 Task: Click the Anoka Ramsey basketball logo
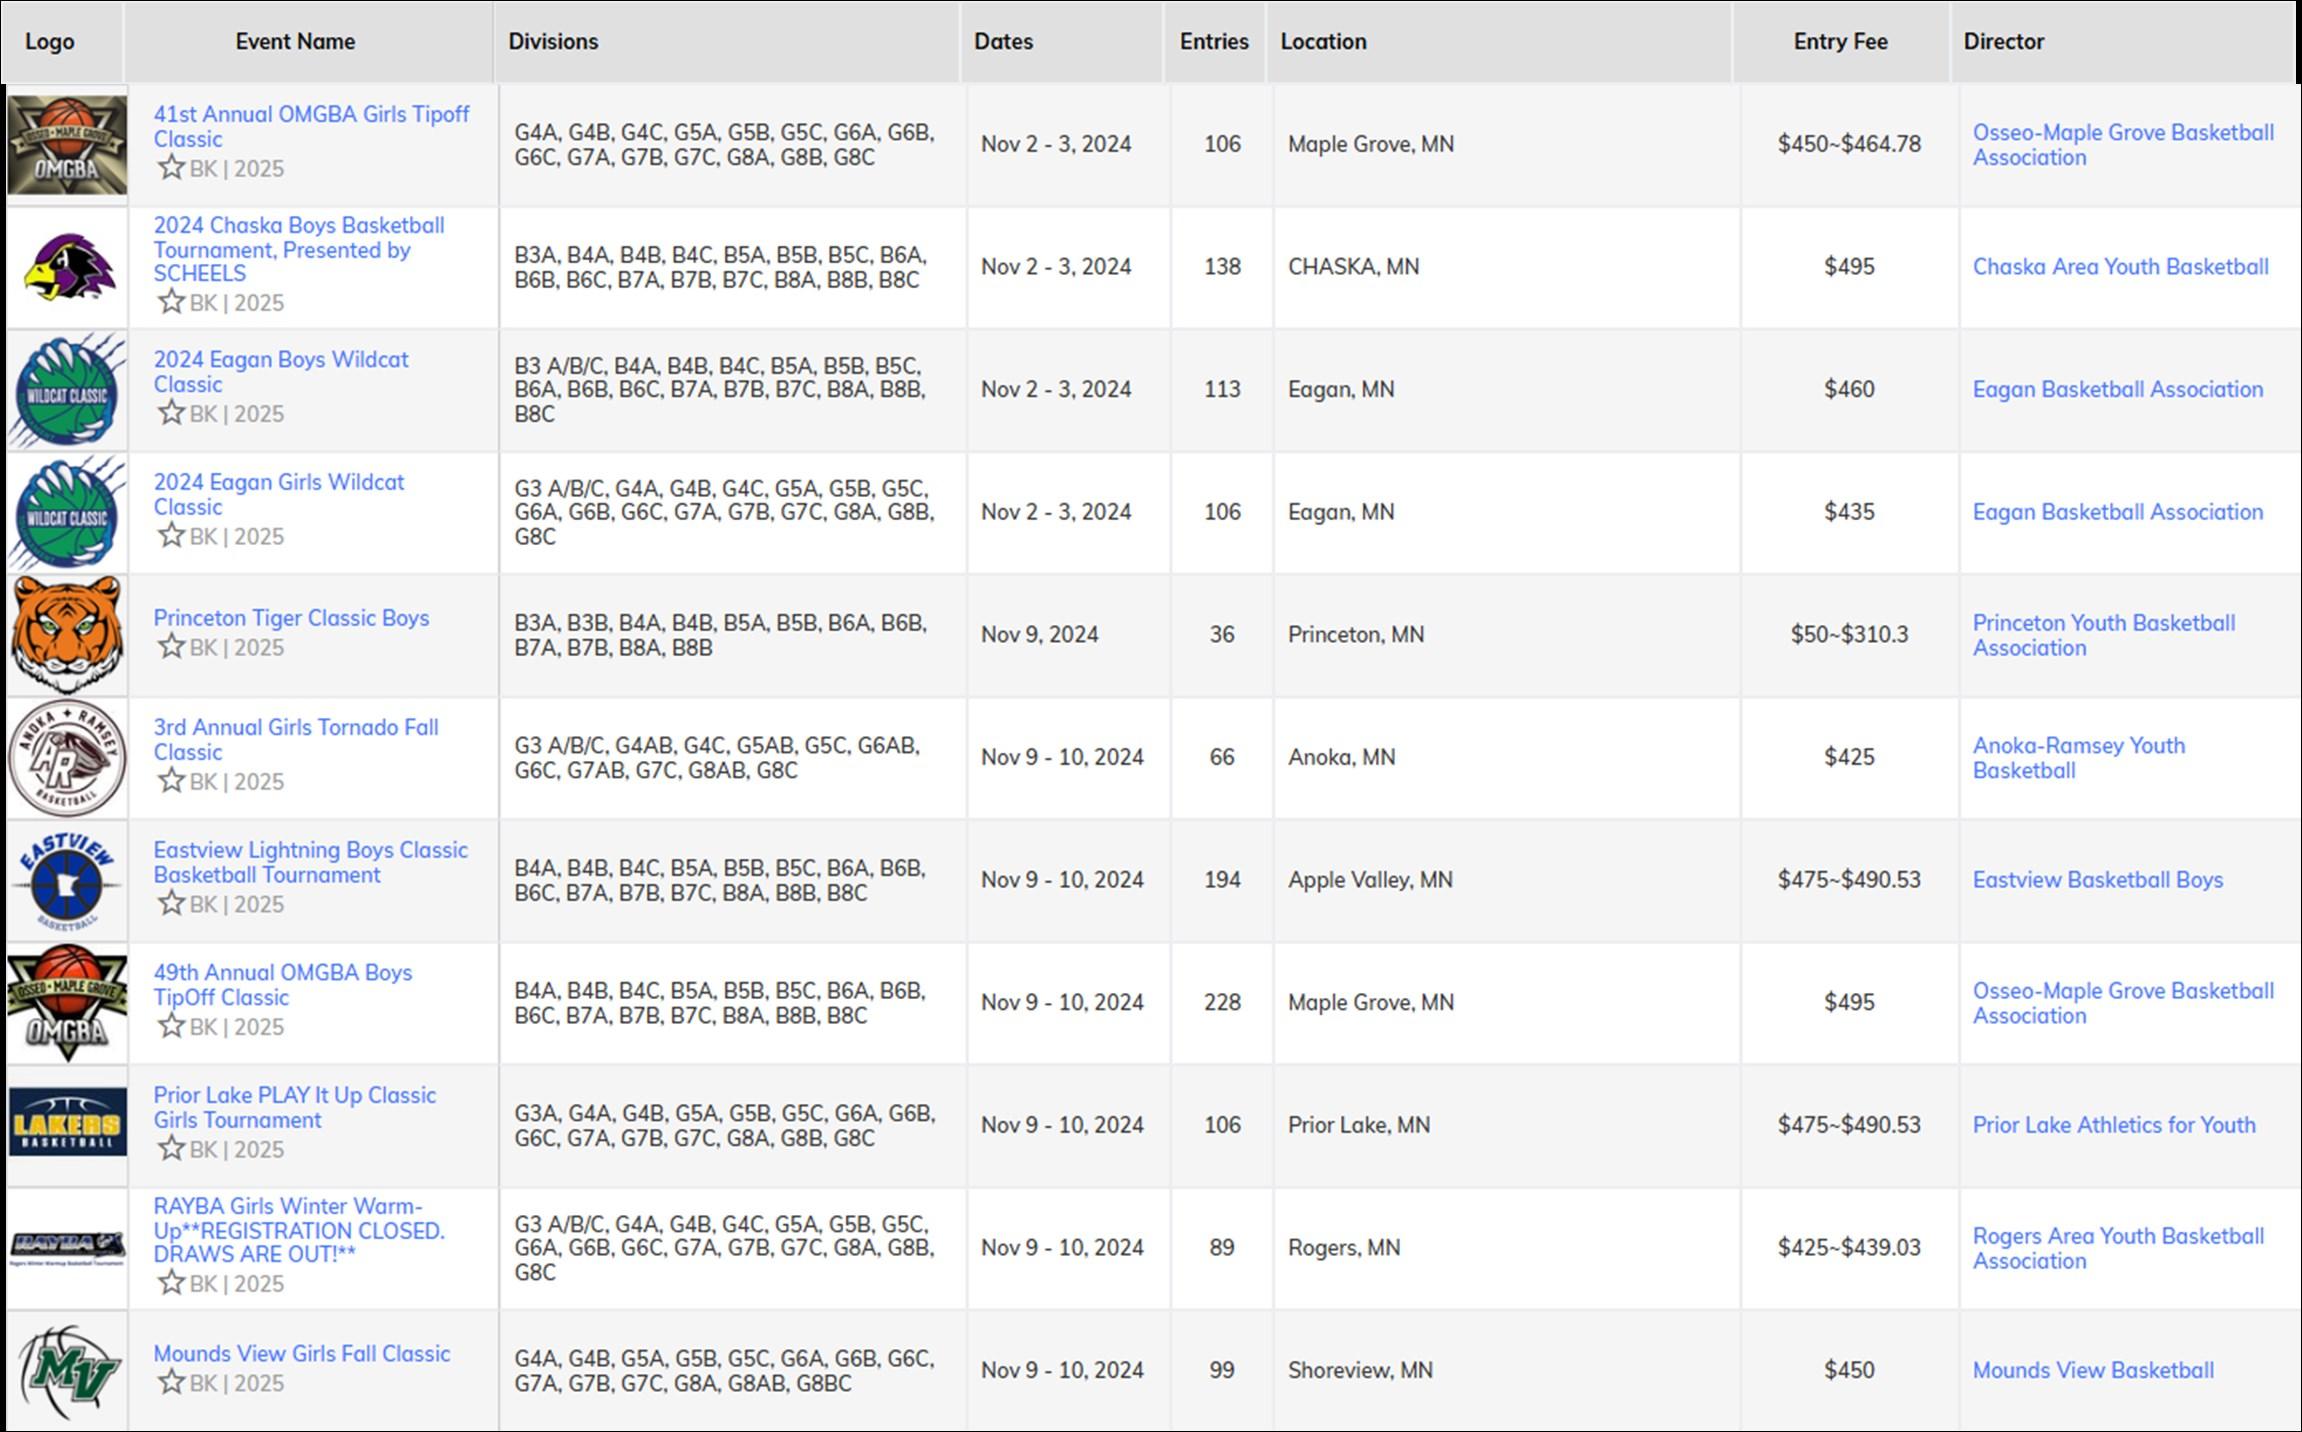67,757
